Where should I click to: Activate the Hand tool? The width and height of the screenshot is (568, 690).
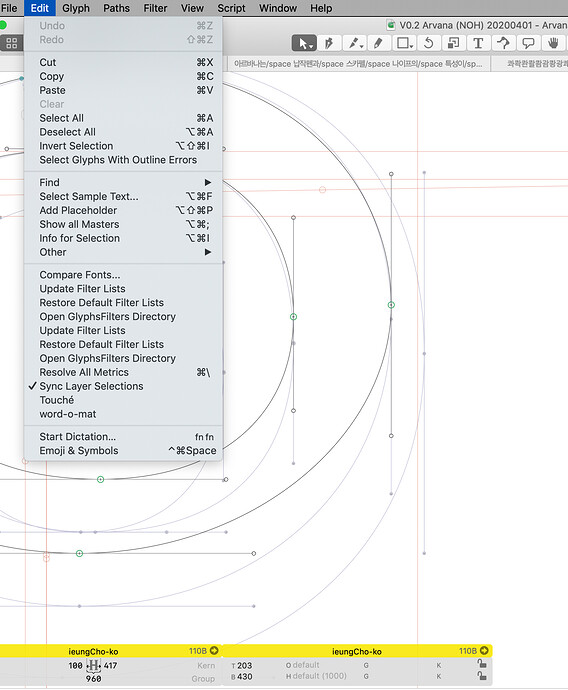click(553, 43)
